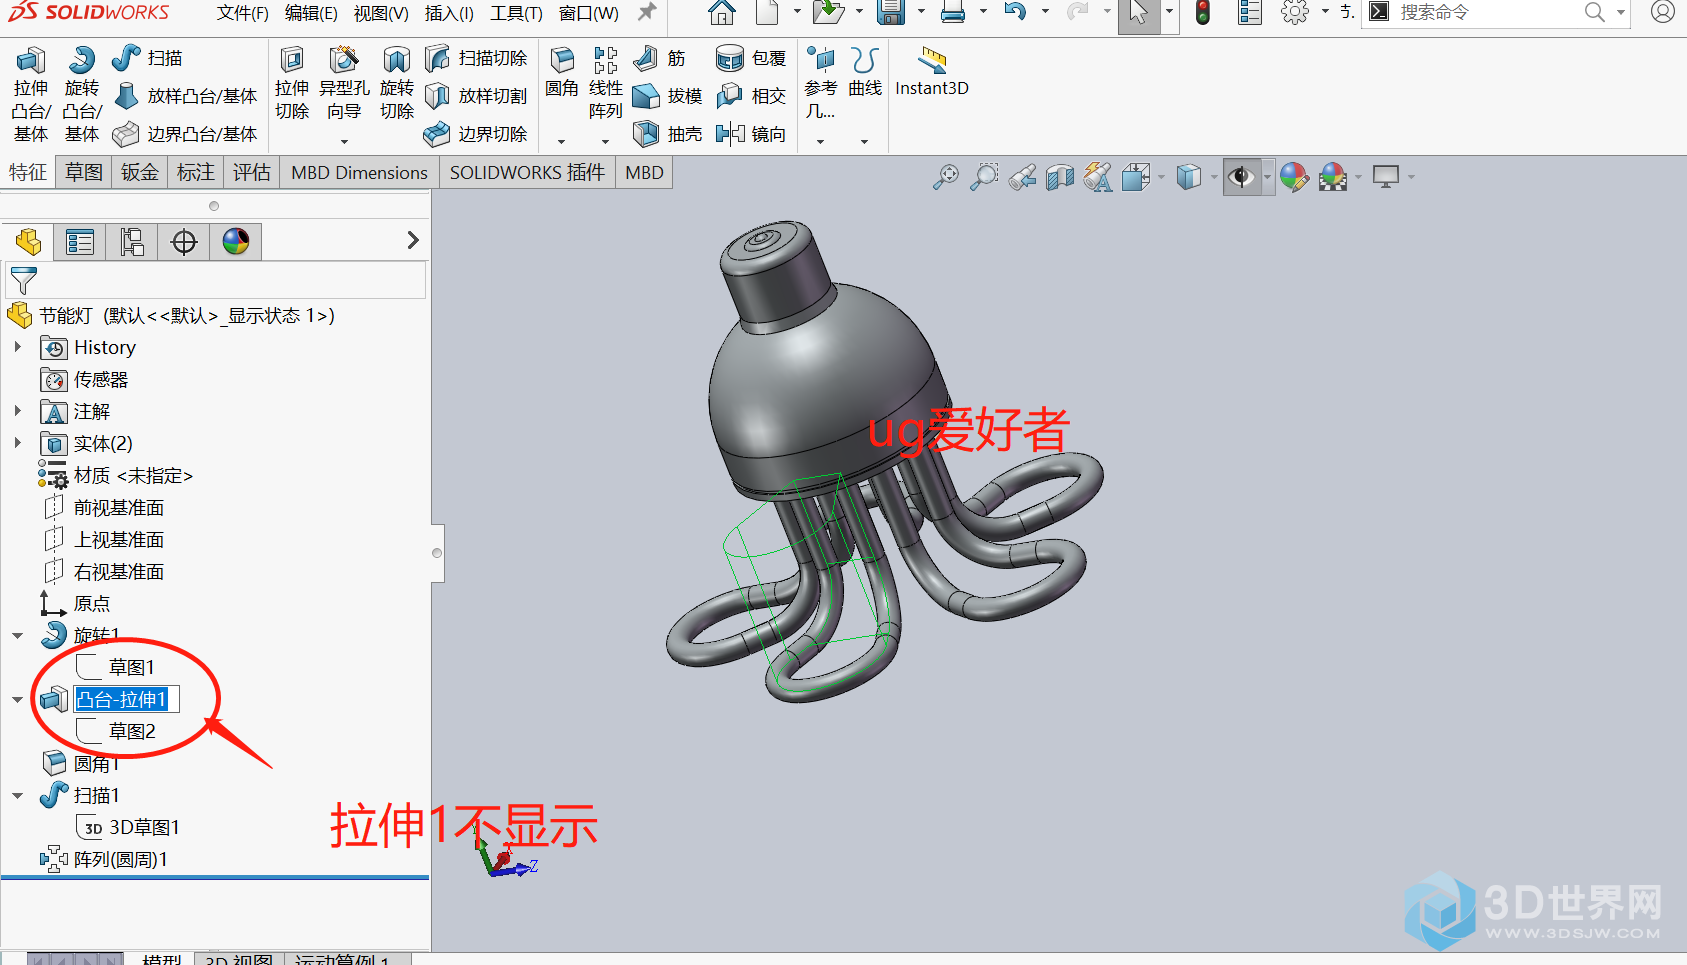This screenshot has width=1687, height=965.
Task: Select 前视基准面 plane in the tree
Action: click(x=118, y=507)
